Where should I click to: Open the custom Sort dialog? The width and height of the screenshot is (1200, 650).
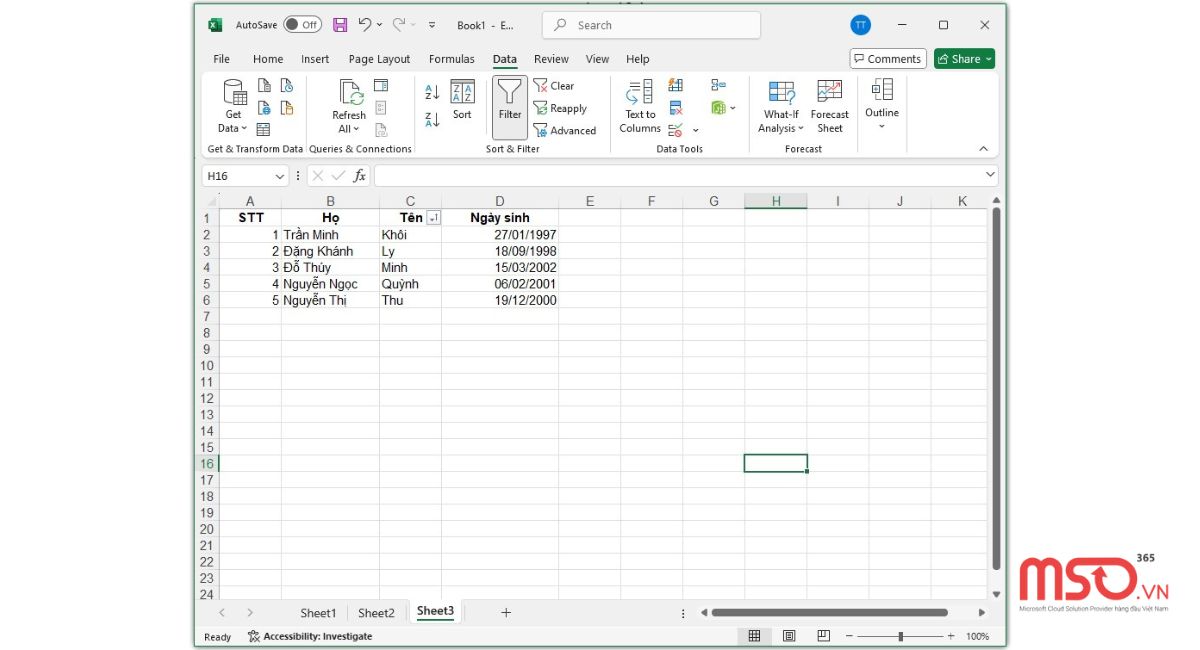(462, 100)
